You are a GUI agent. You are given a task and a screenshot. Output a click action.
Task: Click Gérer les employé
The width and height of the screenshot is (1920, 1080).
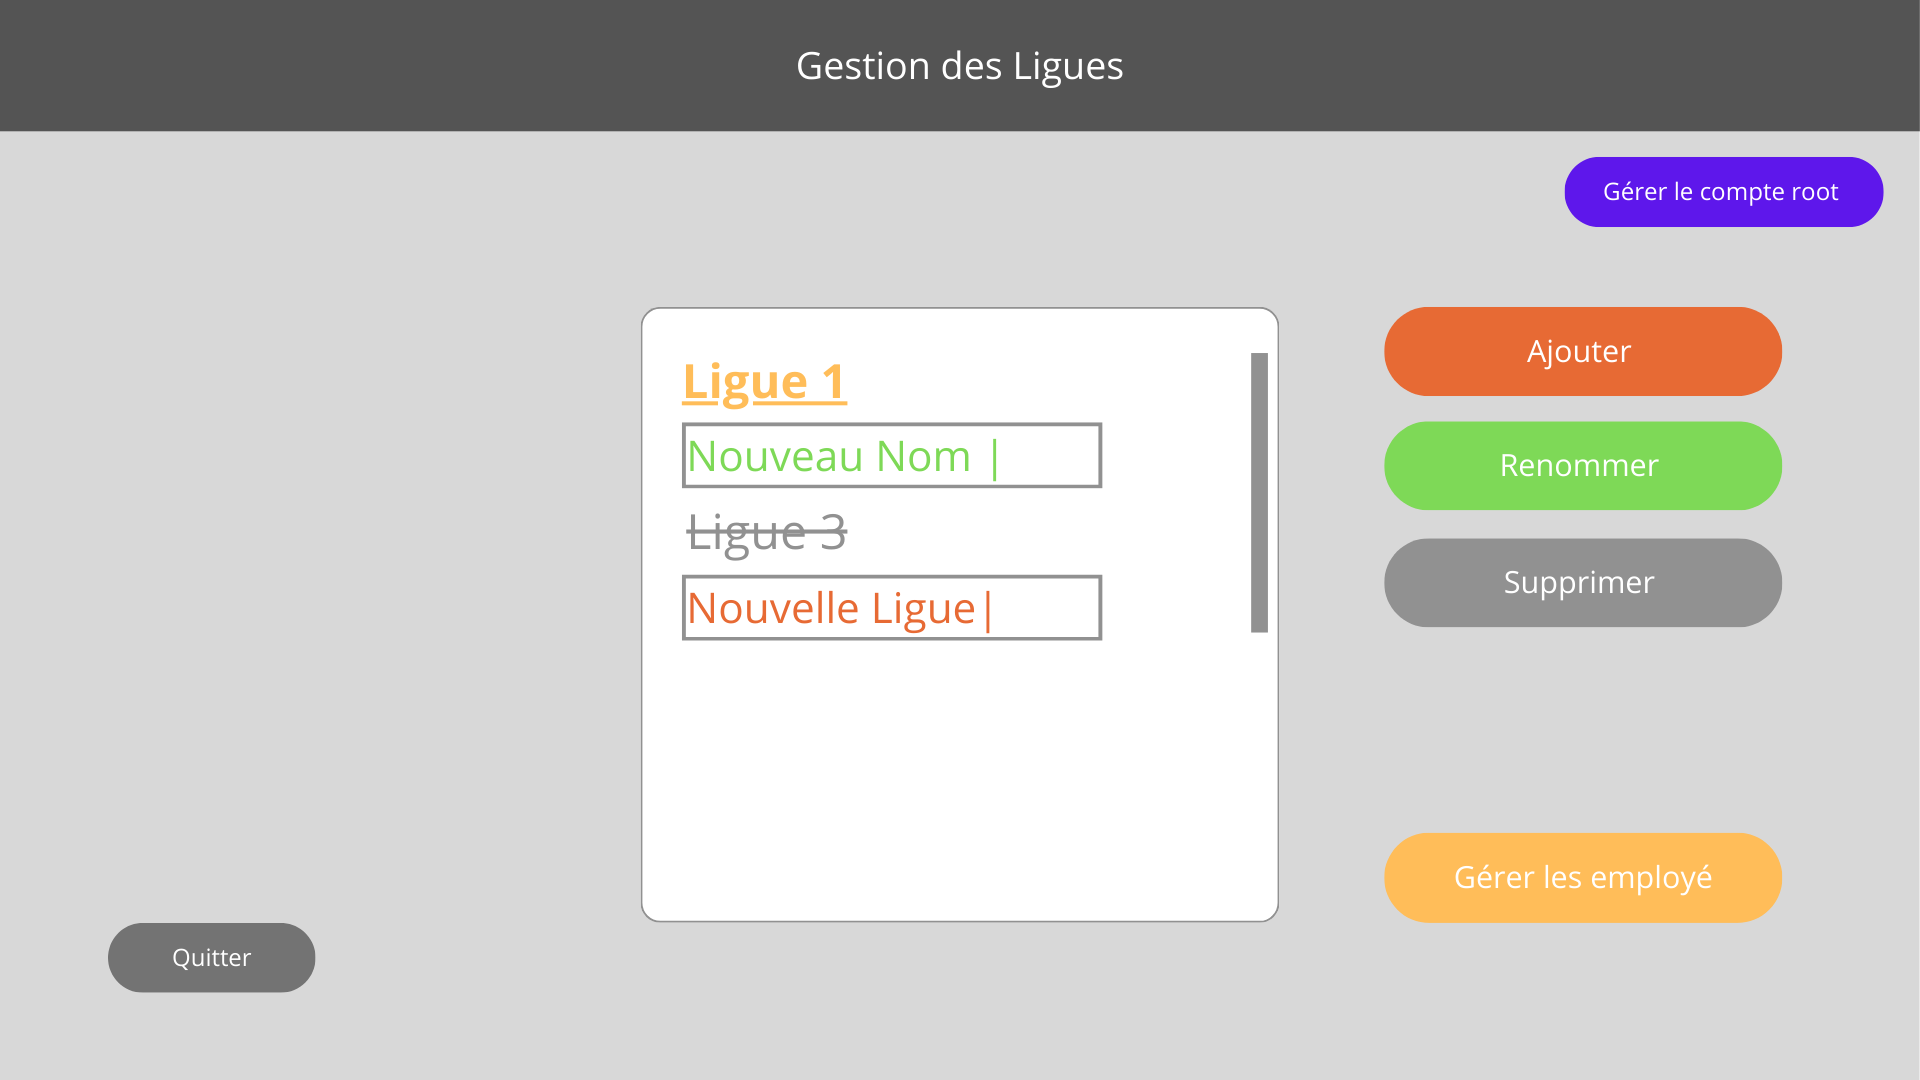pos(1582,877)
